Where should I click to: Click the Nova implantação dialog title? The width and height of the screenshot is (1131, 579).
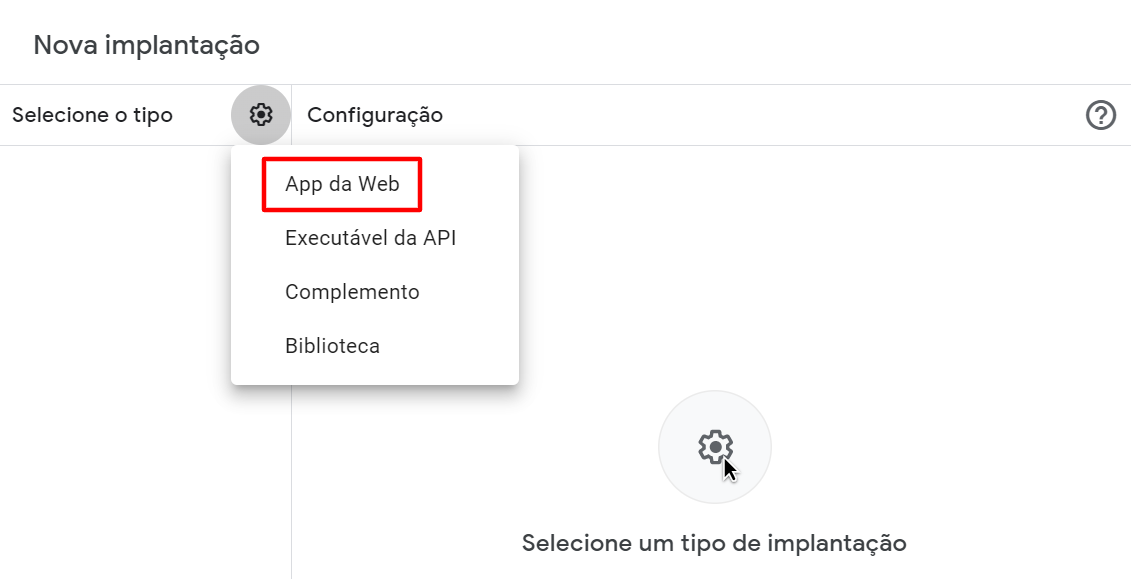point(146,45)
